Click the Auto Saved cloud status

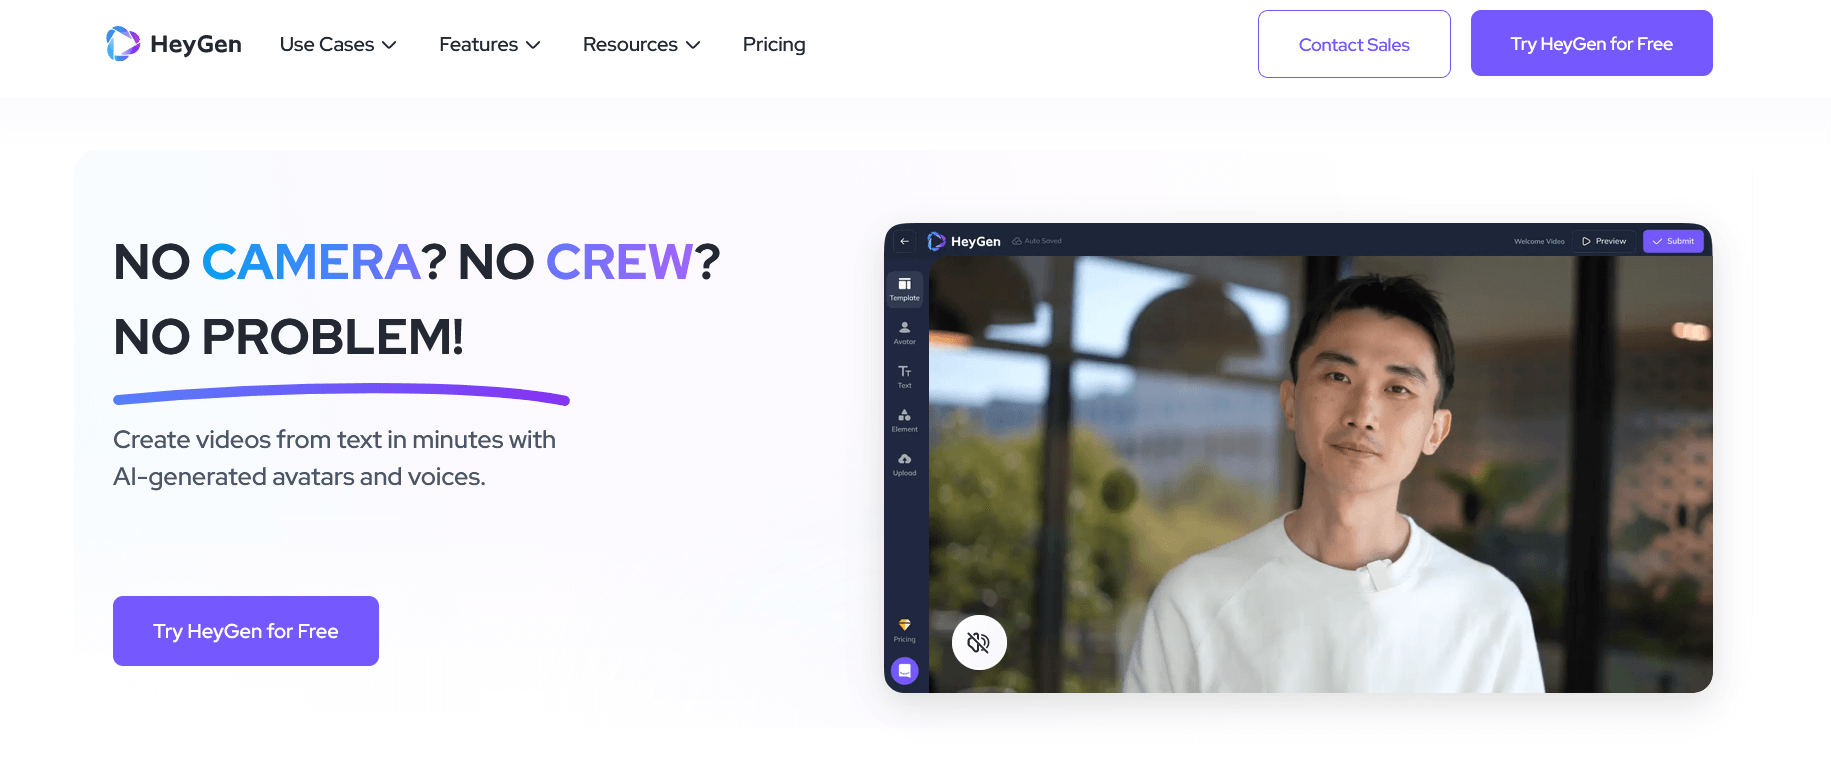[1037, 241]
